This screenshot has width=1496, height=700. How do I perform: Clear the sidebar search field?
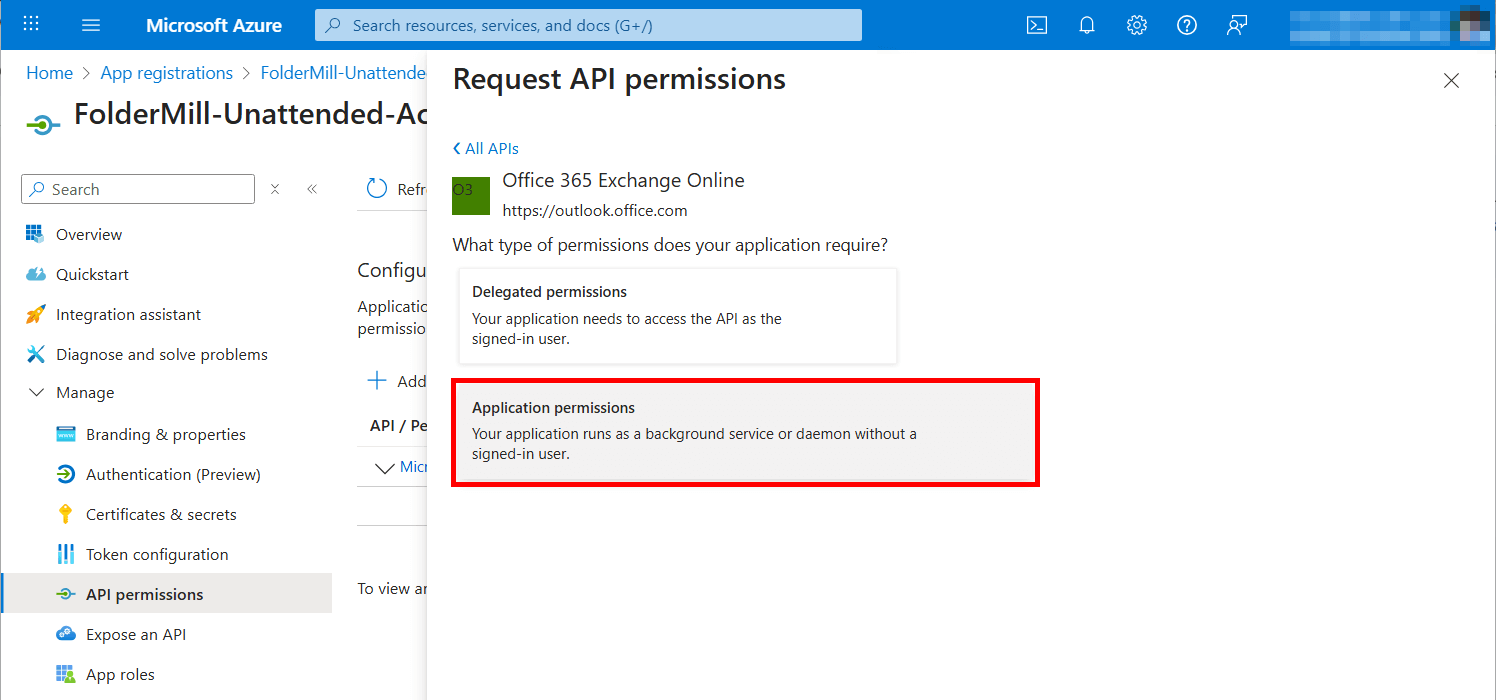(x=275, y=188)
